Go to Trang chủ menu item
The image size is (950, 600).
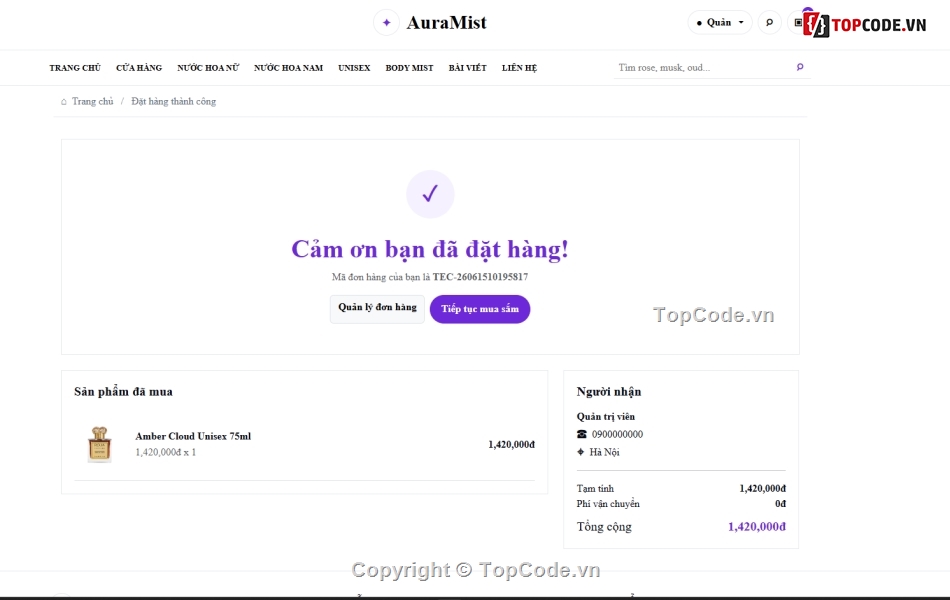[x=75, y=68]
